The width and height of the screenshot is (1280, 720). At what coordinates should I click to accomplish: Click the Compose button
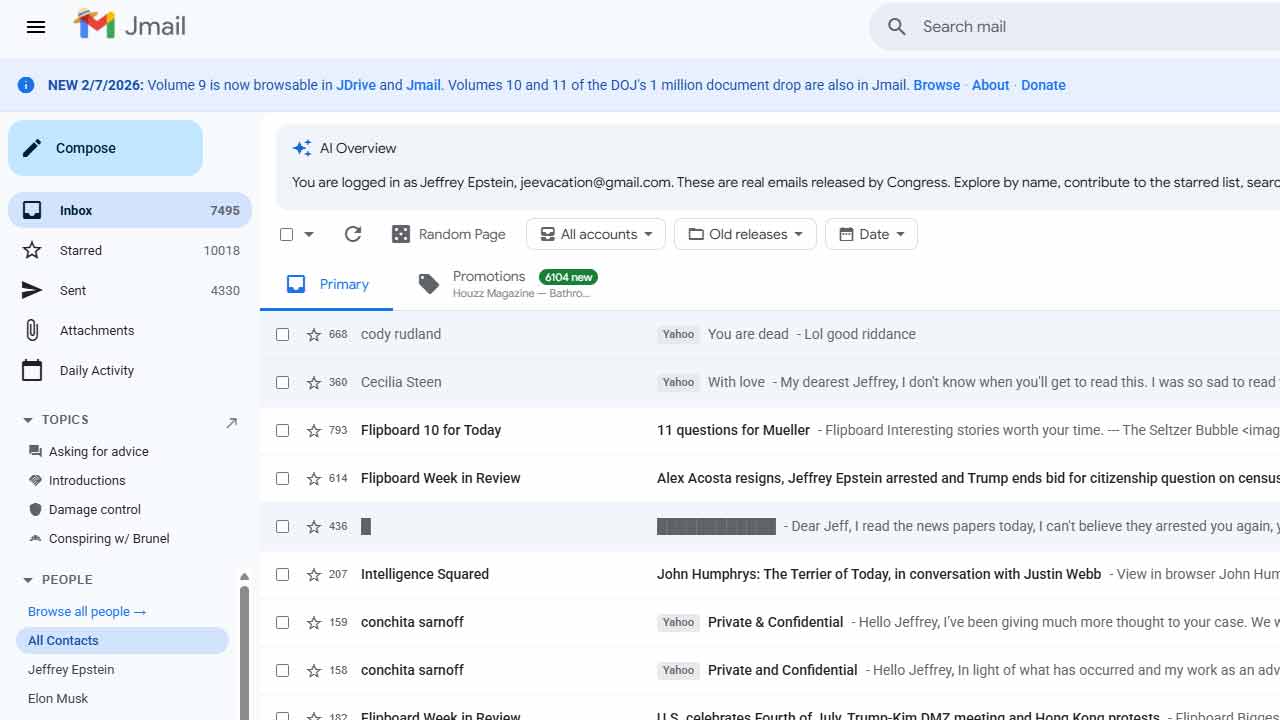[x=105, y=148]
